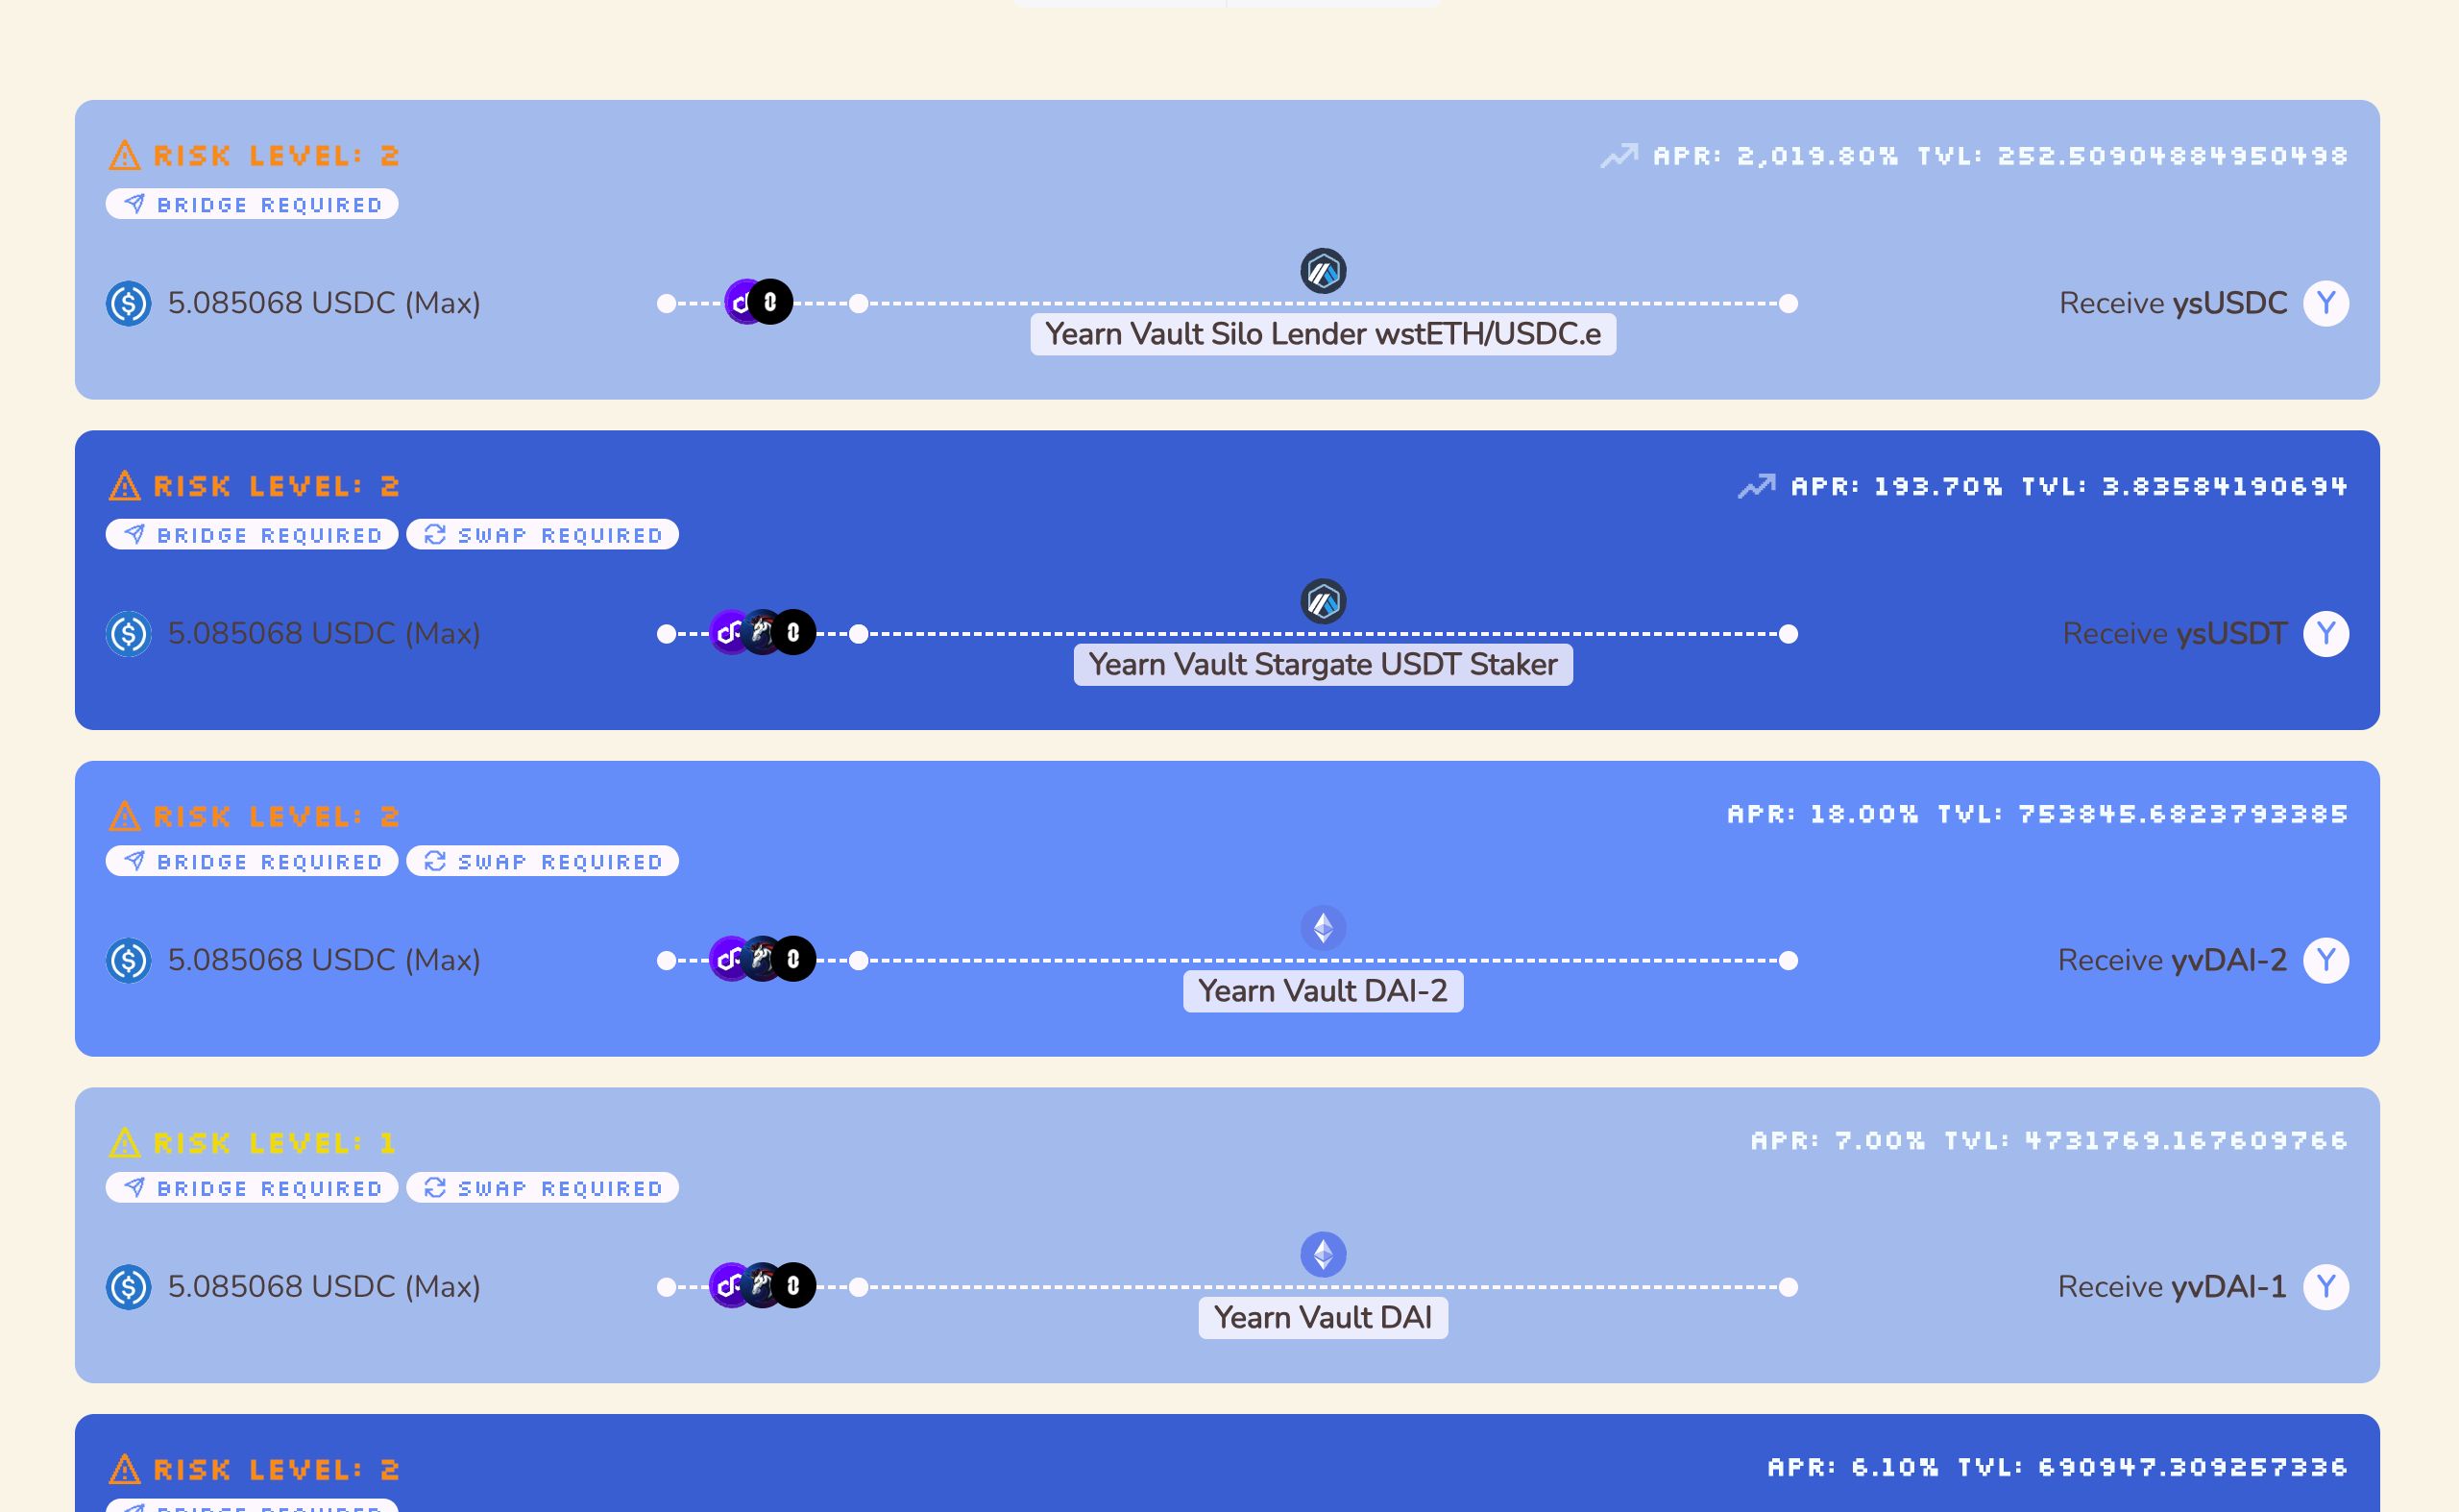Click the APR 18.00% TVL text
Screen dimensions: 2459x1512
(x=2037, y=814)
